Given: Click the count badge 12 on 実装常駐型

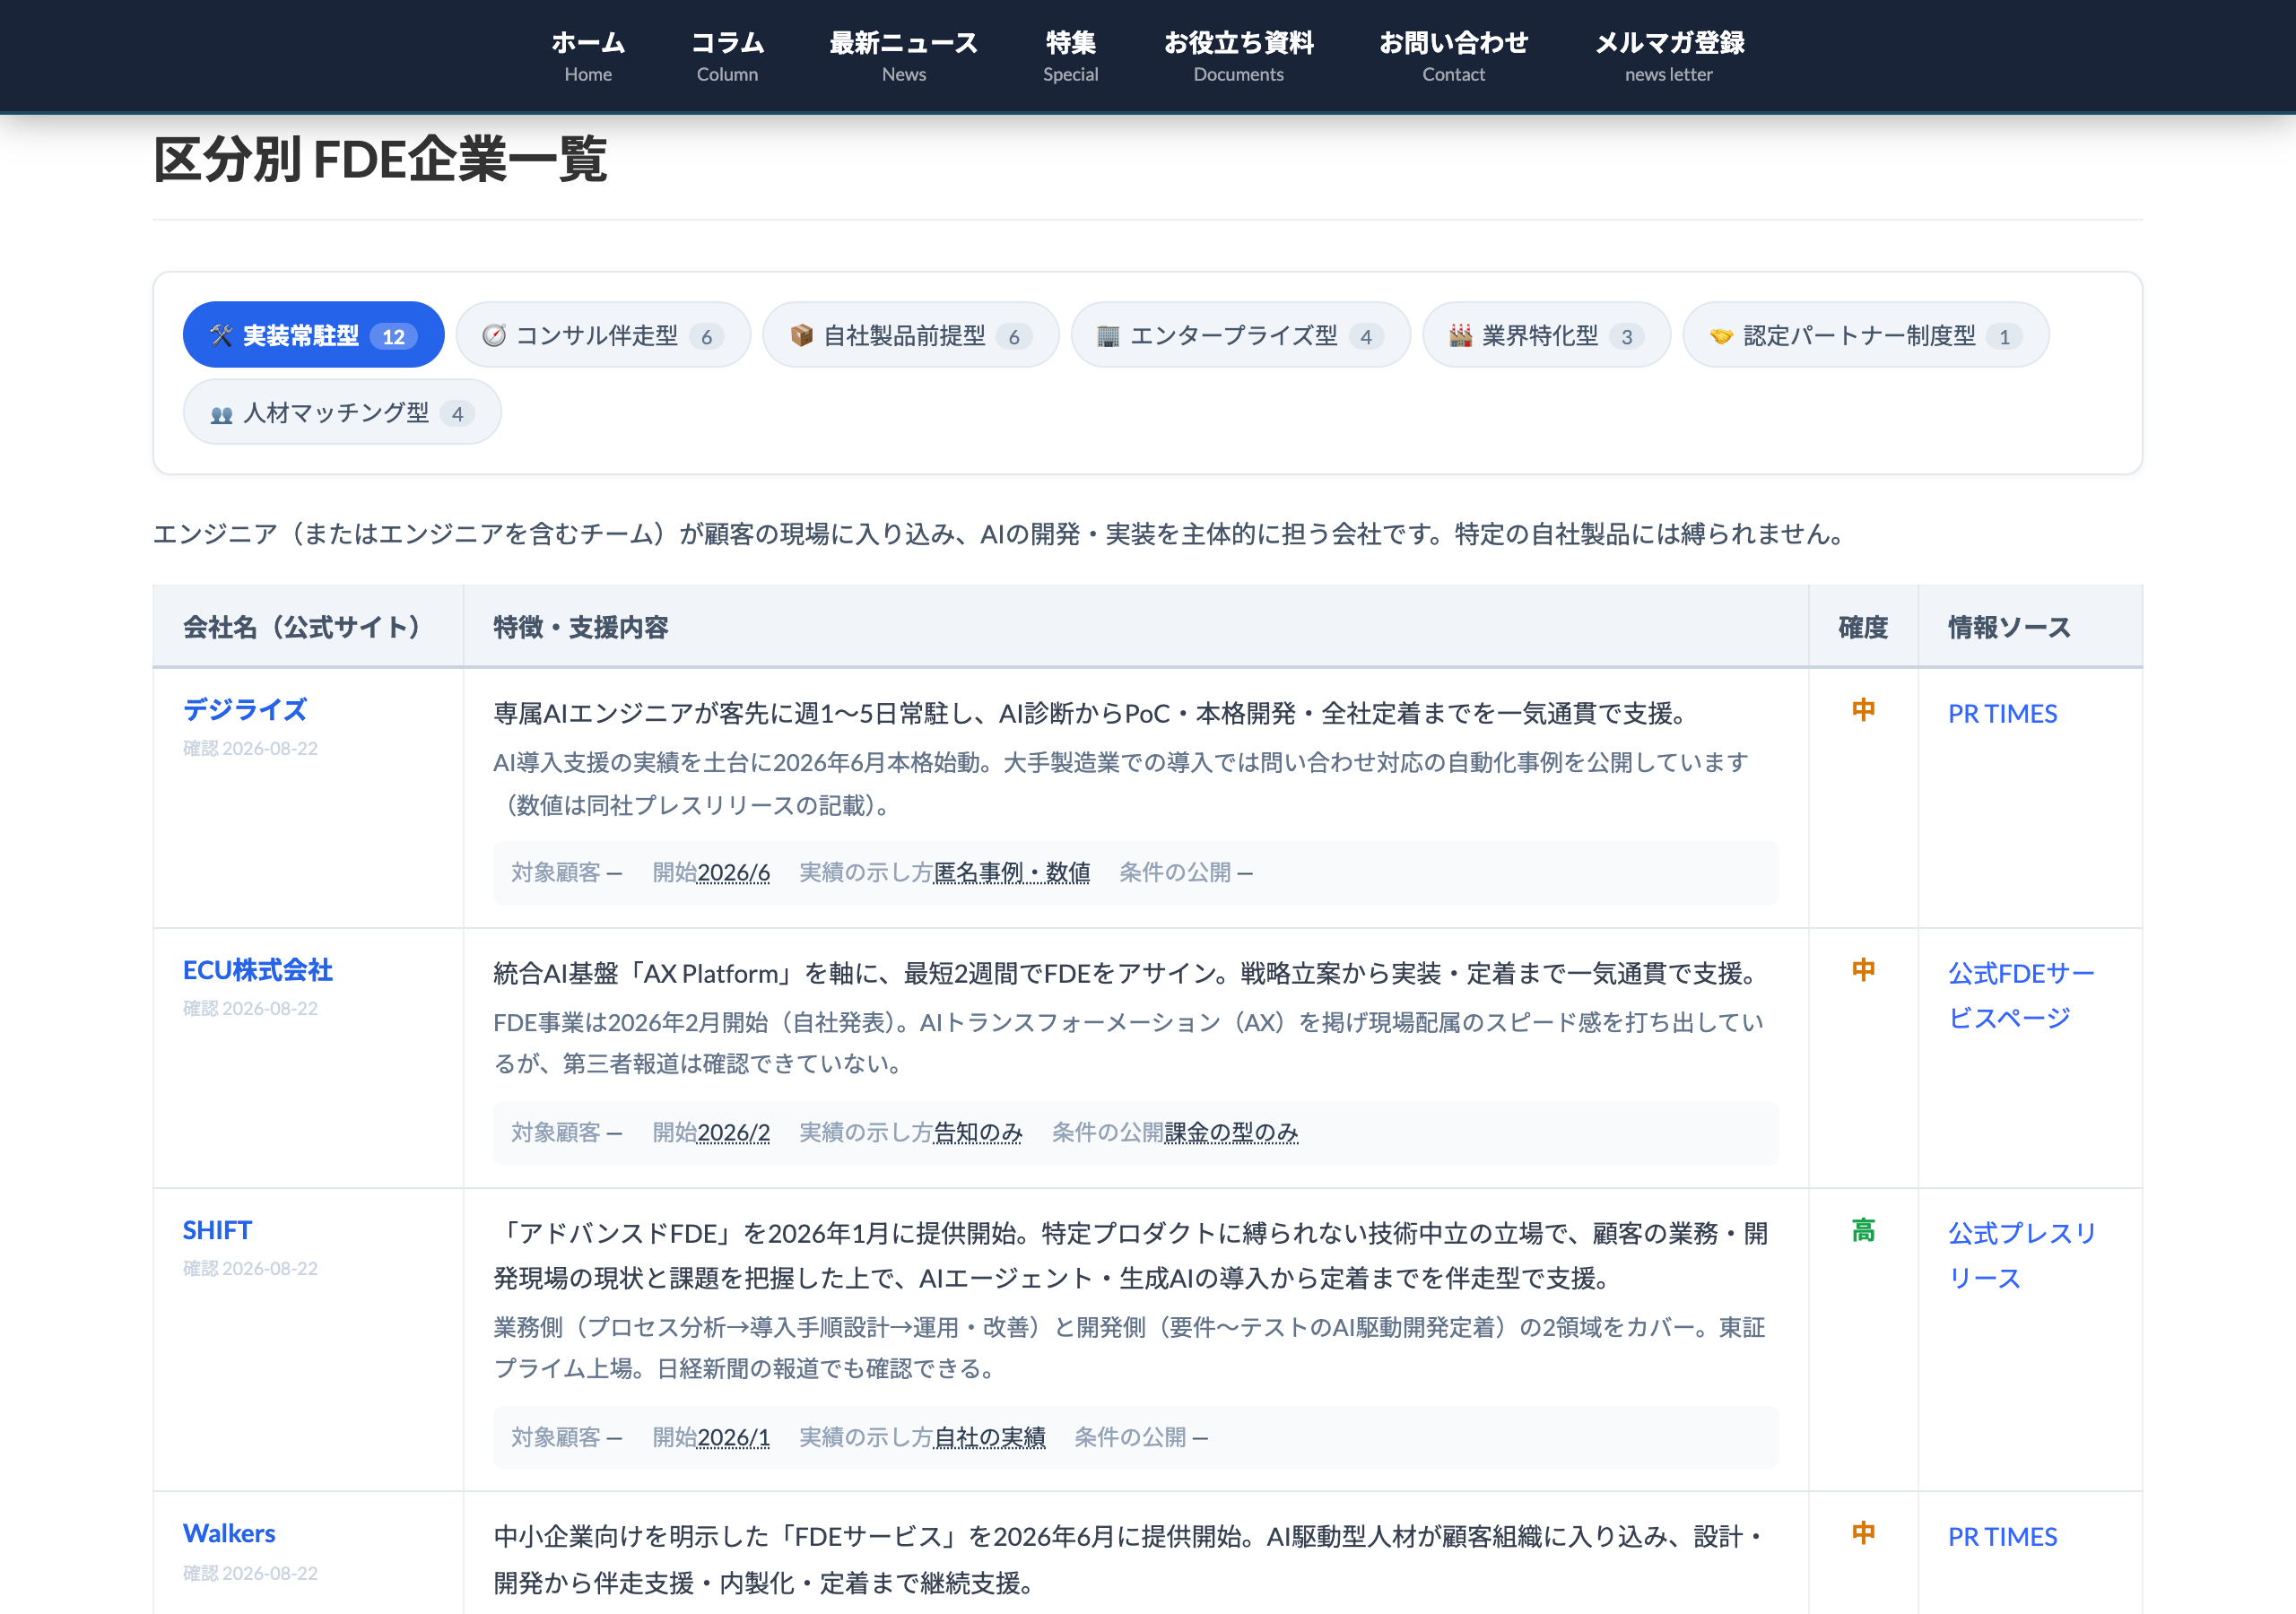Looking at the screenshot, I should pyautogui.click(x=394, y=337).
